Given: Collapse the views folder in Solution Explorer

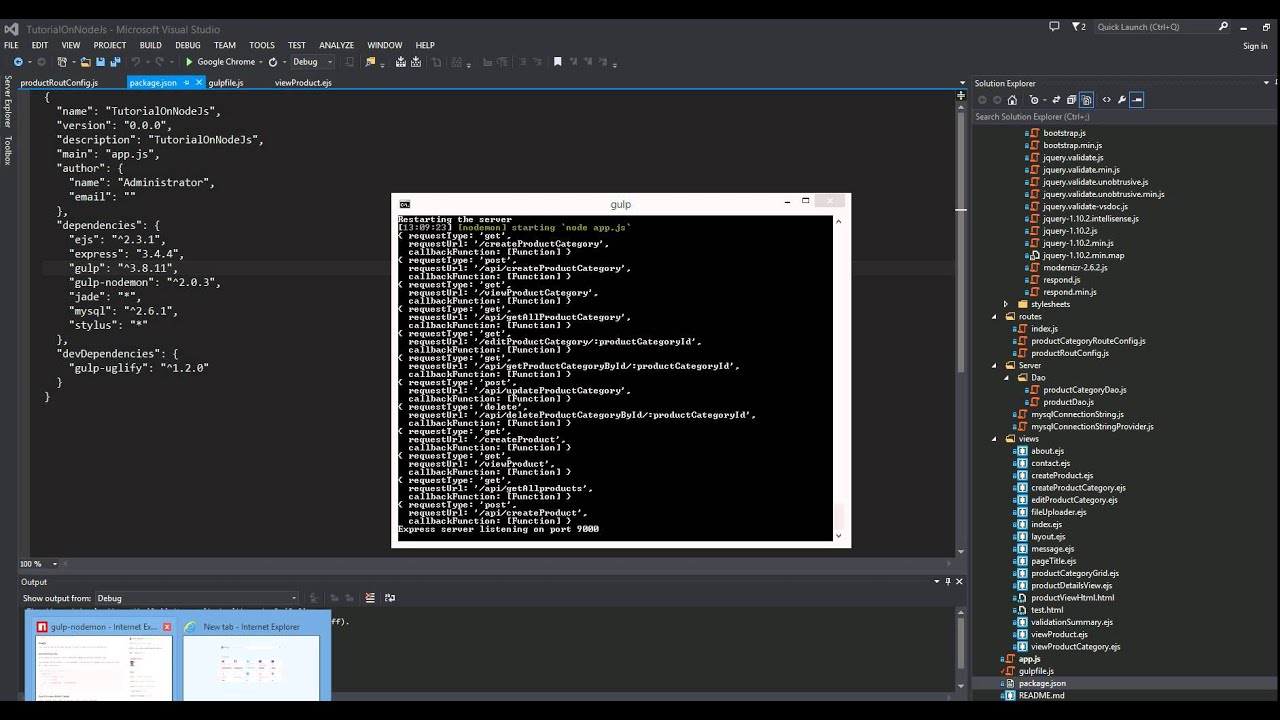Looking at the screenshot, I should [995, 438].
